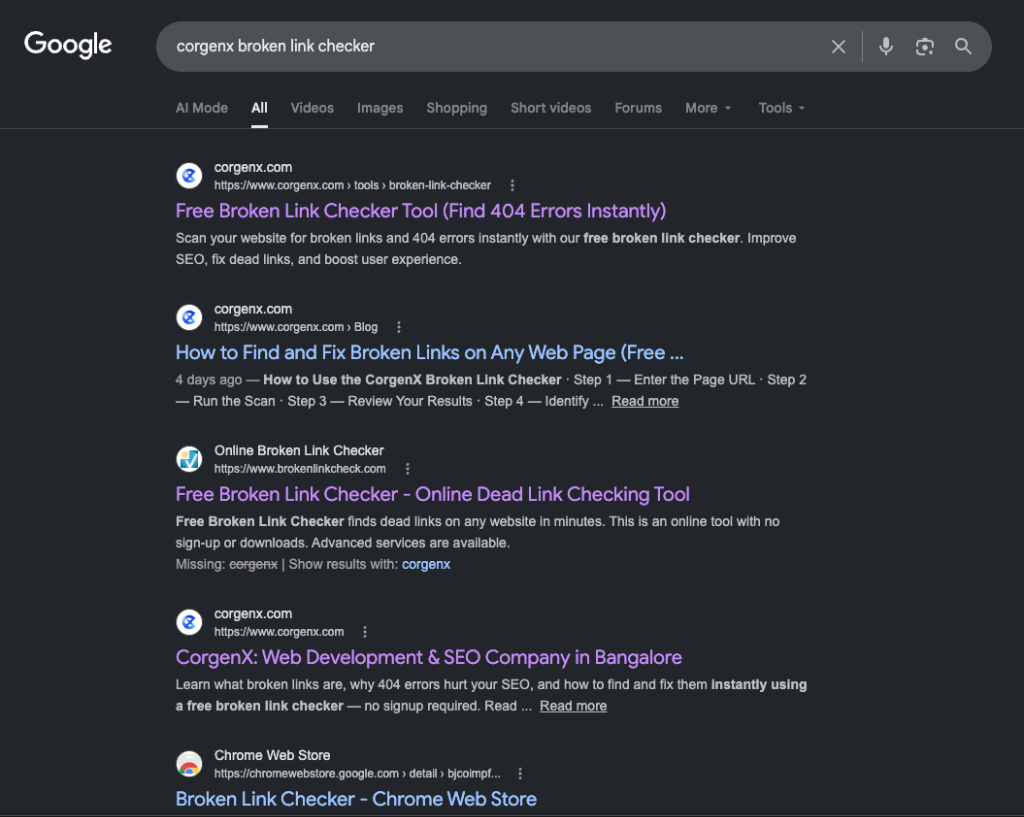
Task: Select the Forums tab
Action: click(638, 107)
